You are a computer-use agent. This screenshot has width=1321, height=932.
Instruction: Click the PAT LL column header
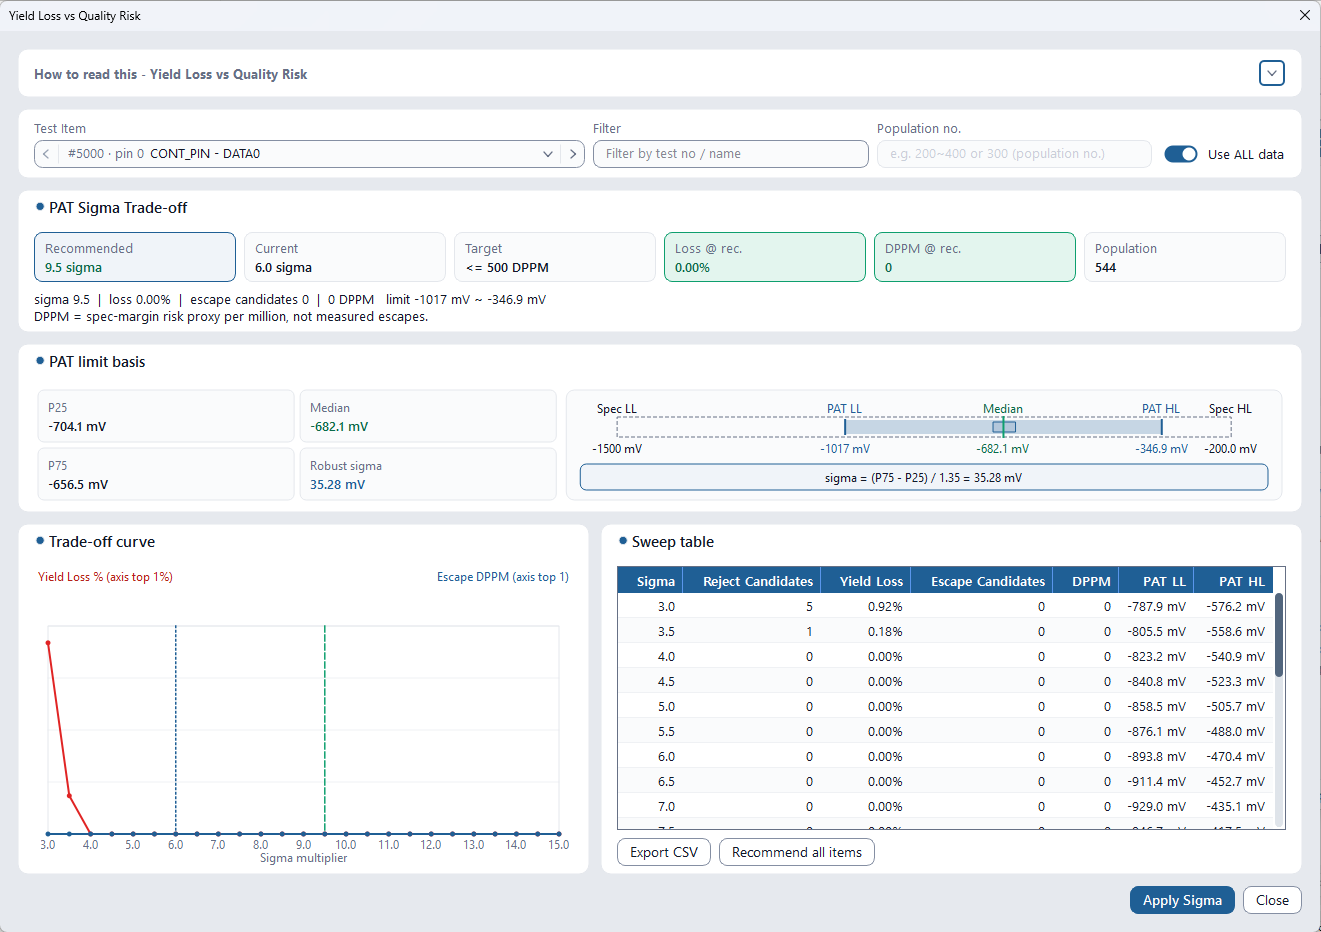point(1155,581)
